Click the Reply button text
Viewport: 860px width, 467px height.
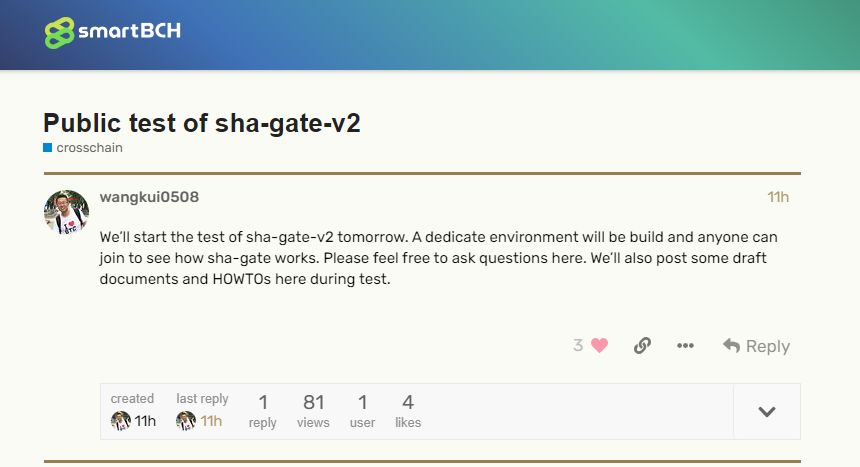pos(768,346)
